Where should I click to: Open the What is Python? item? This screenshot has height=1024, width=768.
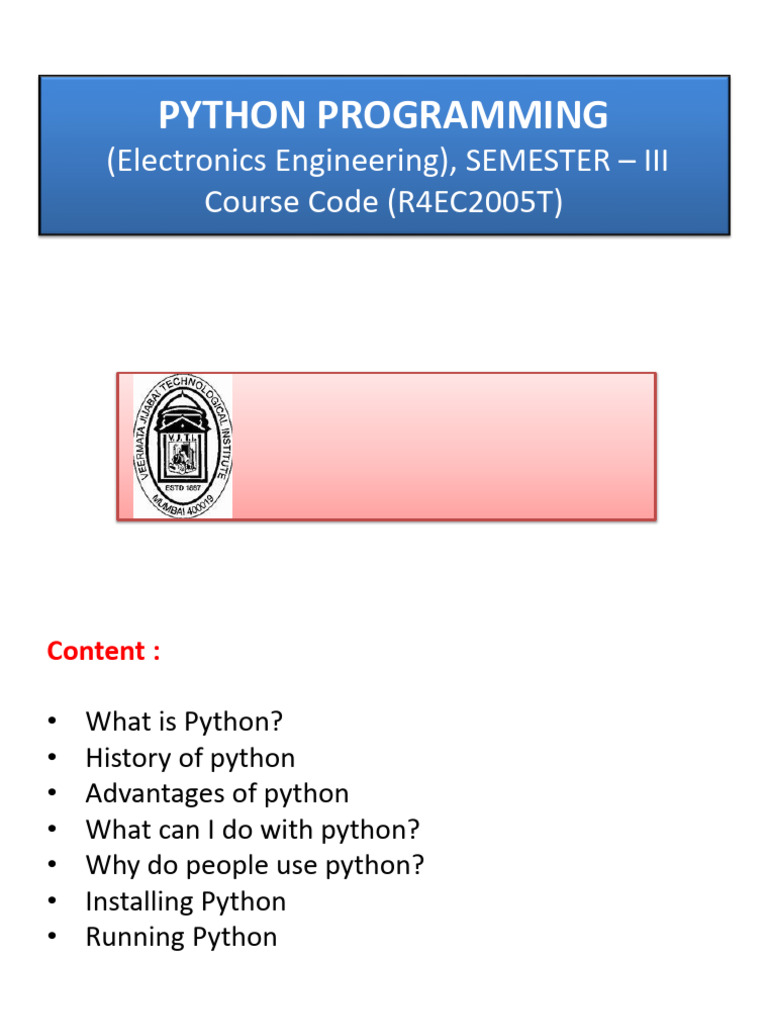[x=184, y=722]
